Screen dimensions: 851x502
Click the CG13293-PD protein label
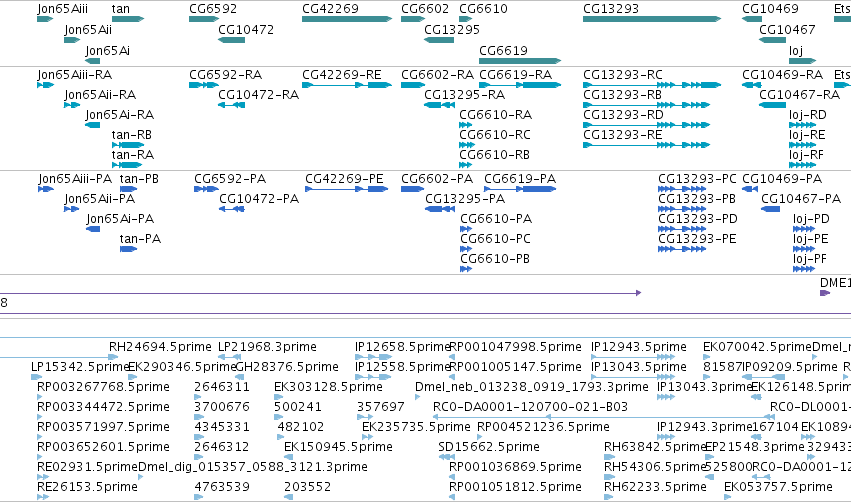pos(697,219)
